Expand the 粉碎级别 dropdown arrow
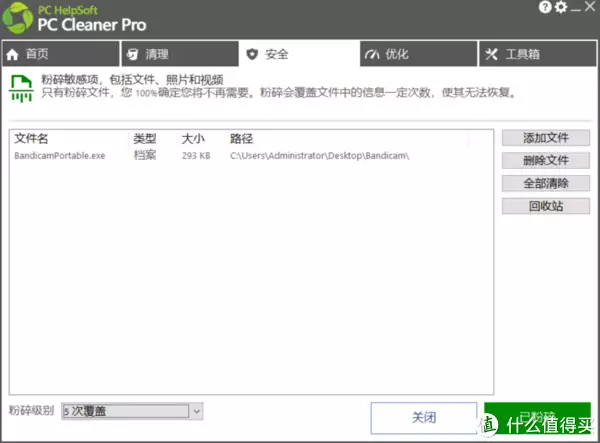Viewport: 600px width, 443px height. pyautogui.click(x=197, y=411)
